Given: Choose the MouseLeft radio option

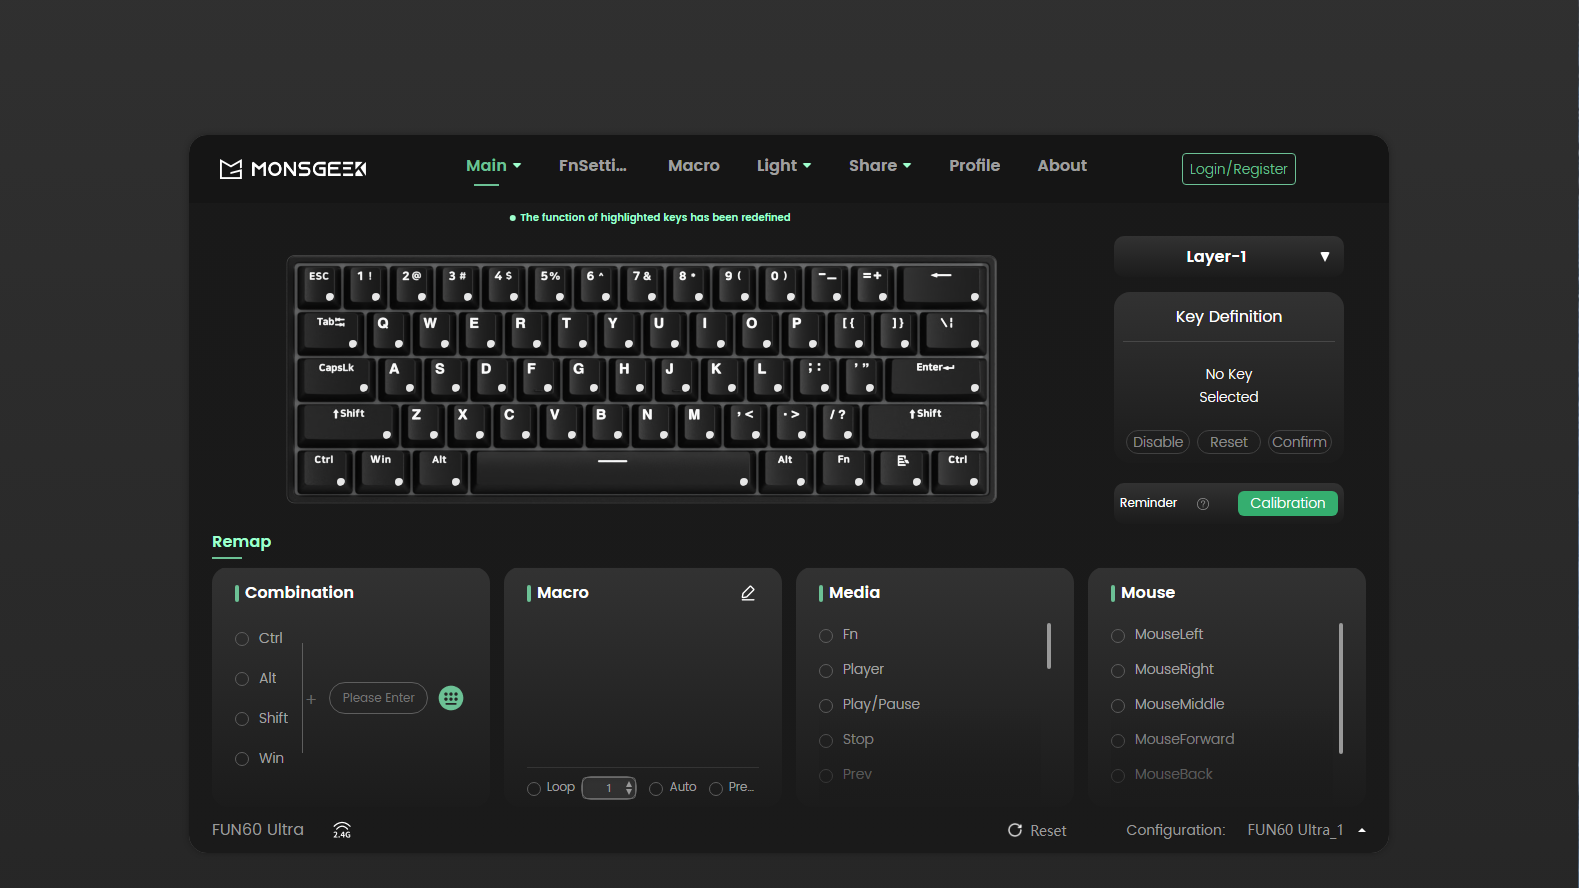Looking at the screenshot, I should pos(1118,635).
